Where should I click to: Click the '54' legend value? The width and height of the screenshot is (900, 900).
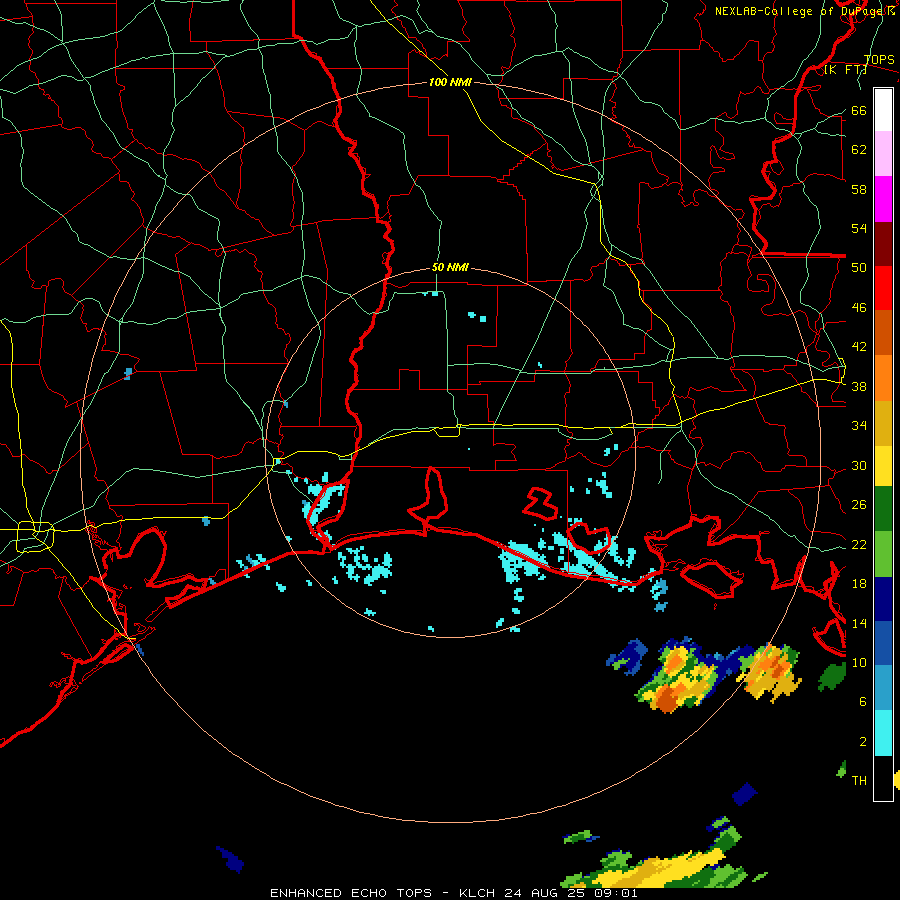(x=859, y=229)
